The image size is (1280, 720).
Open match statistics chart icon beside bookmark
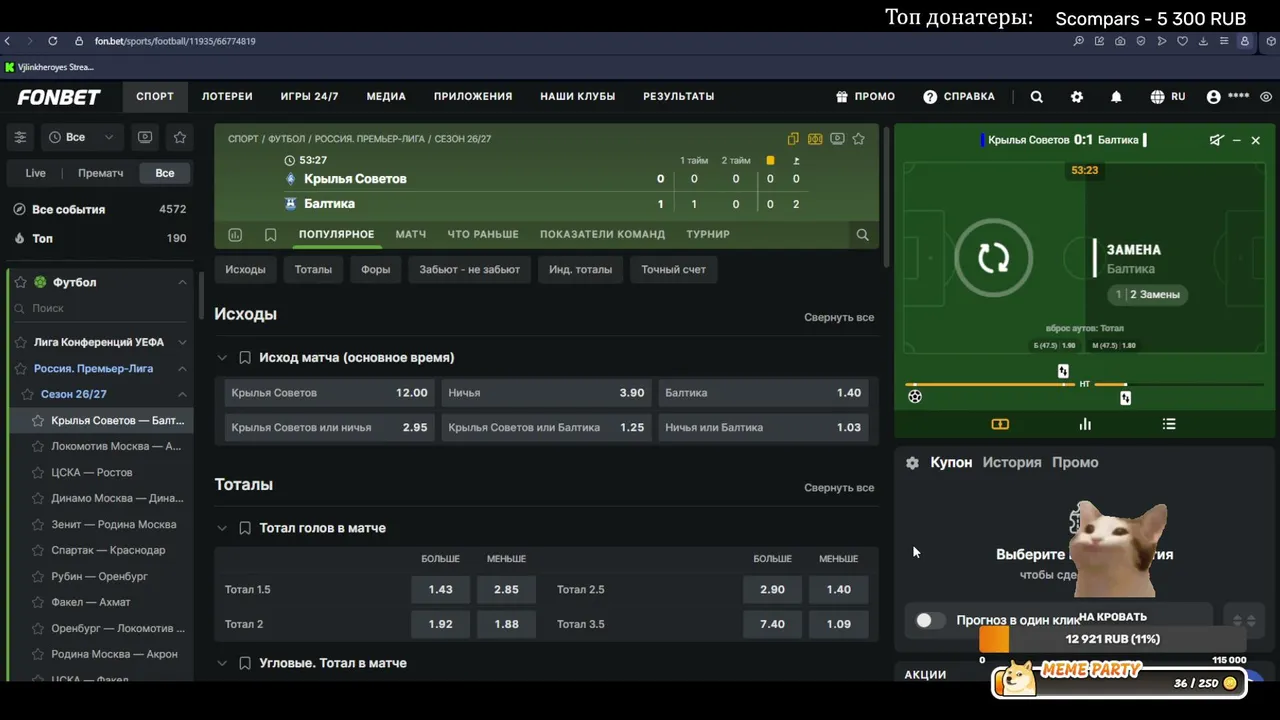[235, 235]
